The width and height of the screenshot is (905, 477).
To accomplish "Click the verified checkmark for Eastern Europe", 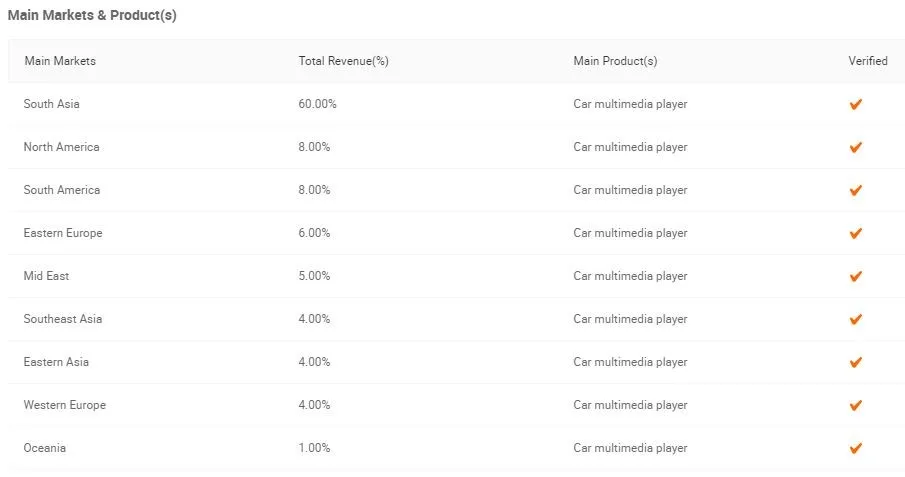I will (x=855, y=233).
